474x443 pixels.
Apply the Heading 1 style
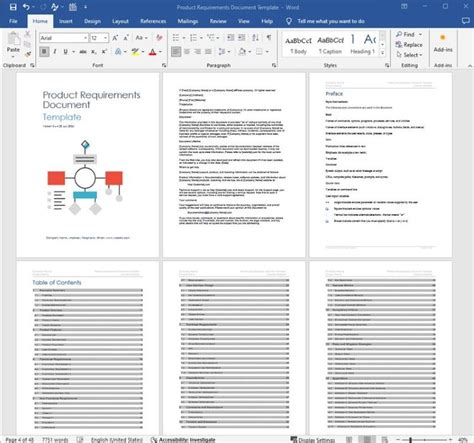click(363, 44)
